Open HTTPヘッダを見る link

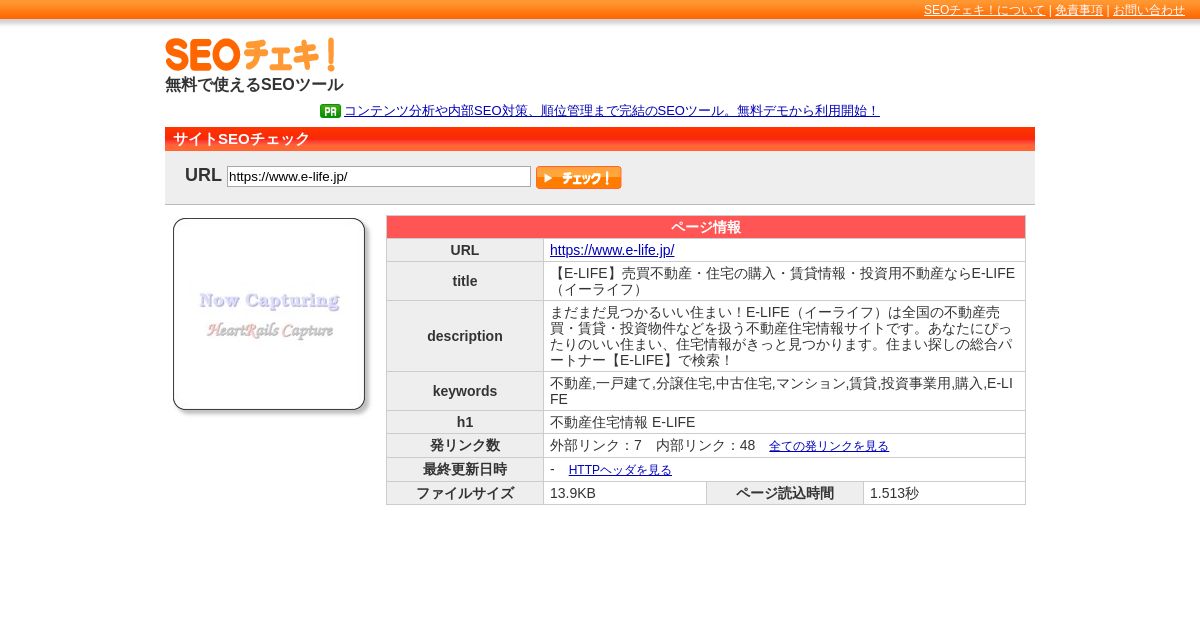coord(620,470)
